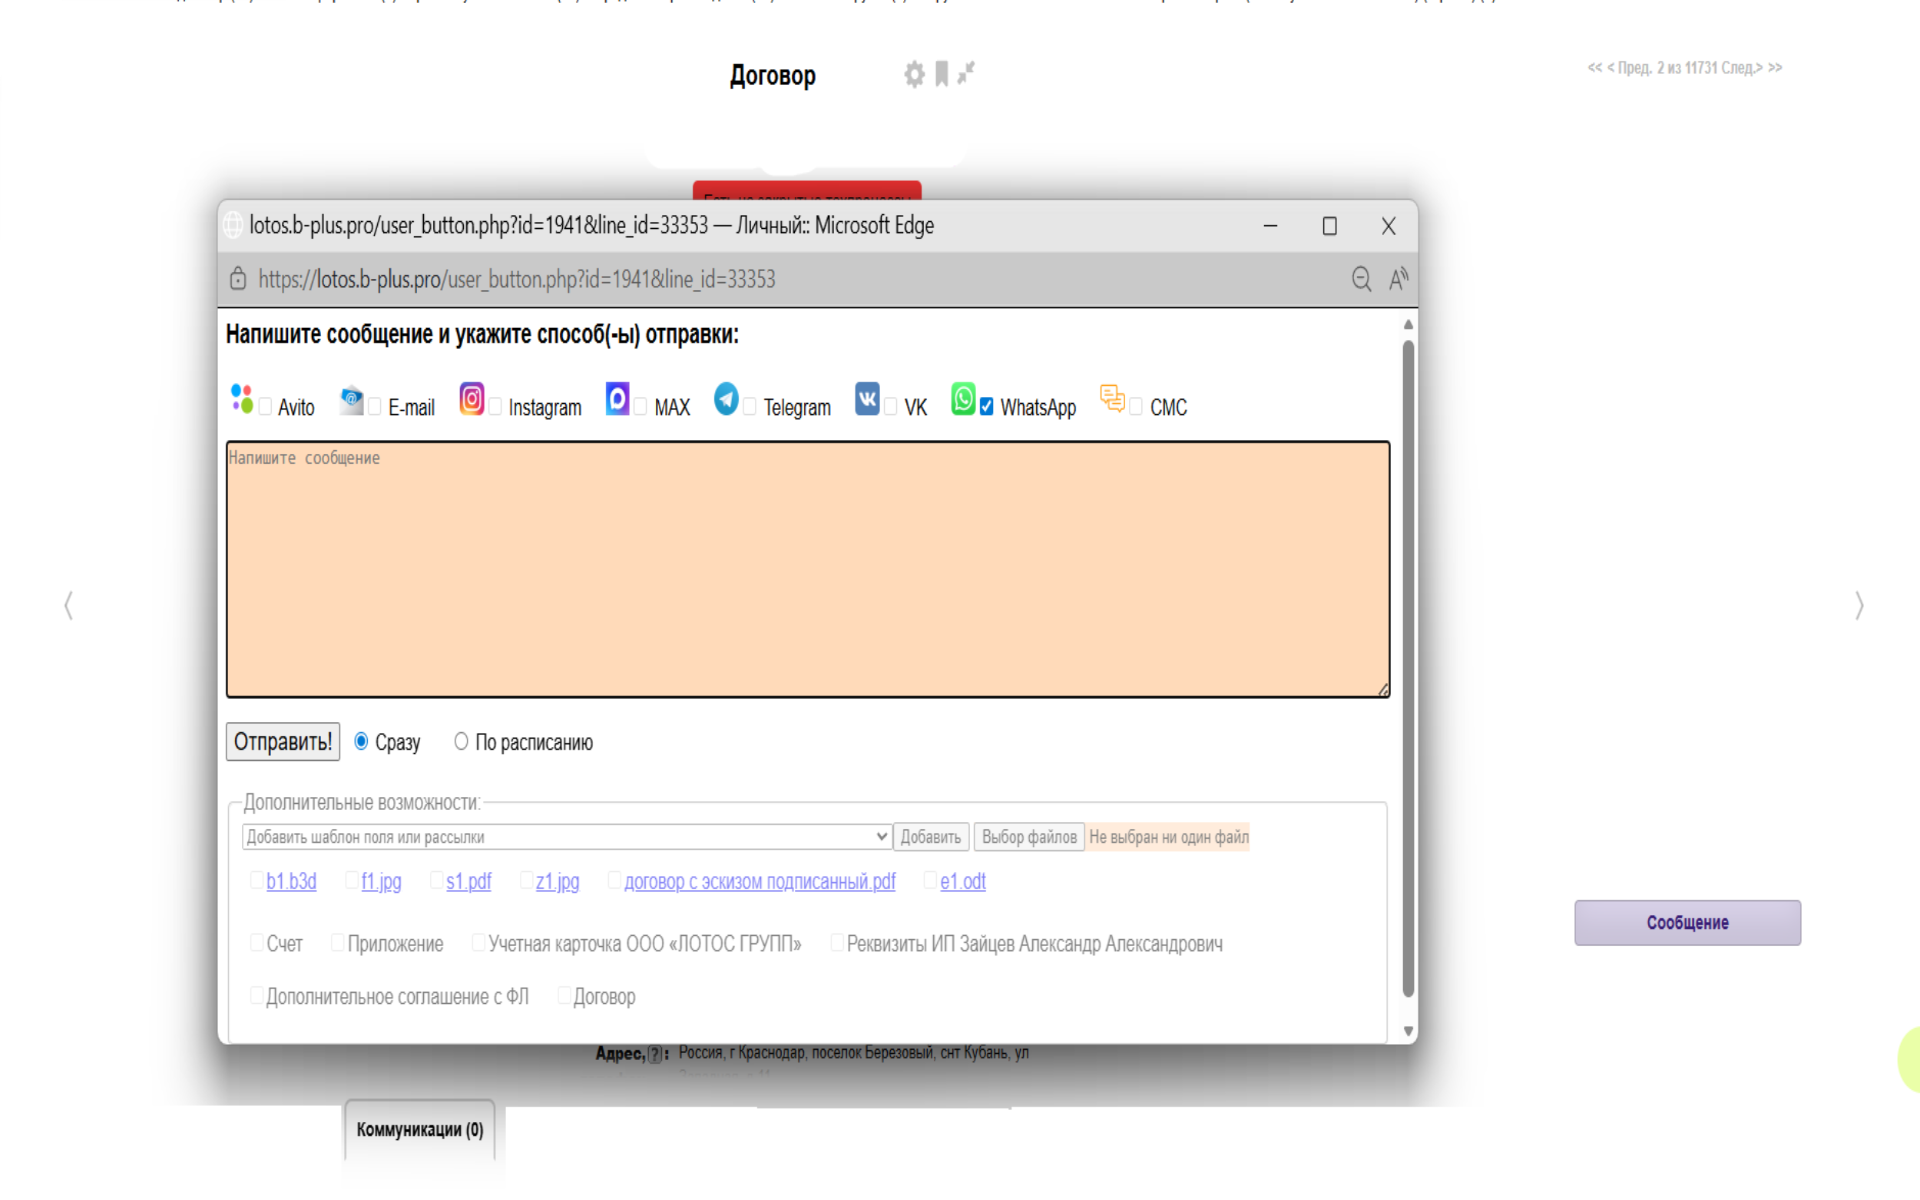Uncheck the WhatsApp checkbox
Image resolution: width=1920 pixels, height=1200 pixels.
[x=987, y=407]
